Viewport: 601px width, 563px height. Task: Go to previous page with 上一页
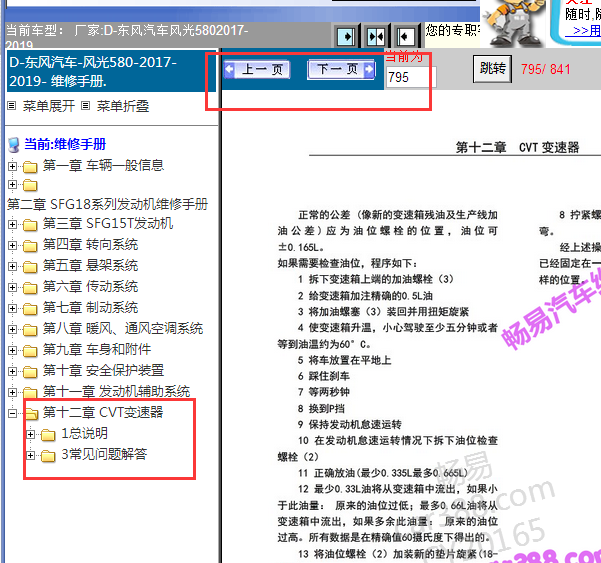click(257, 70)
